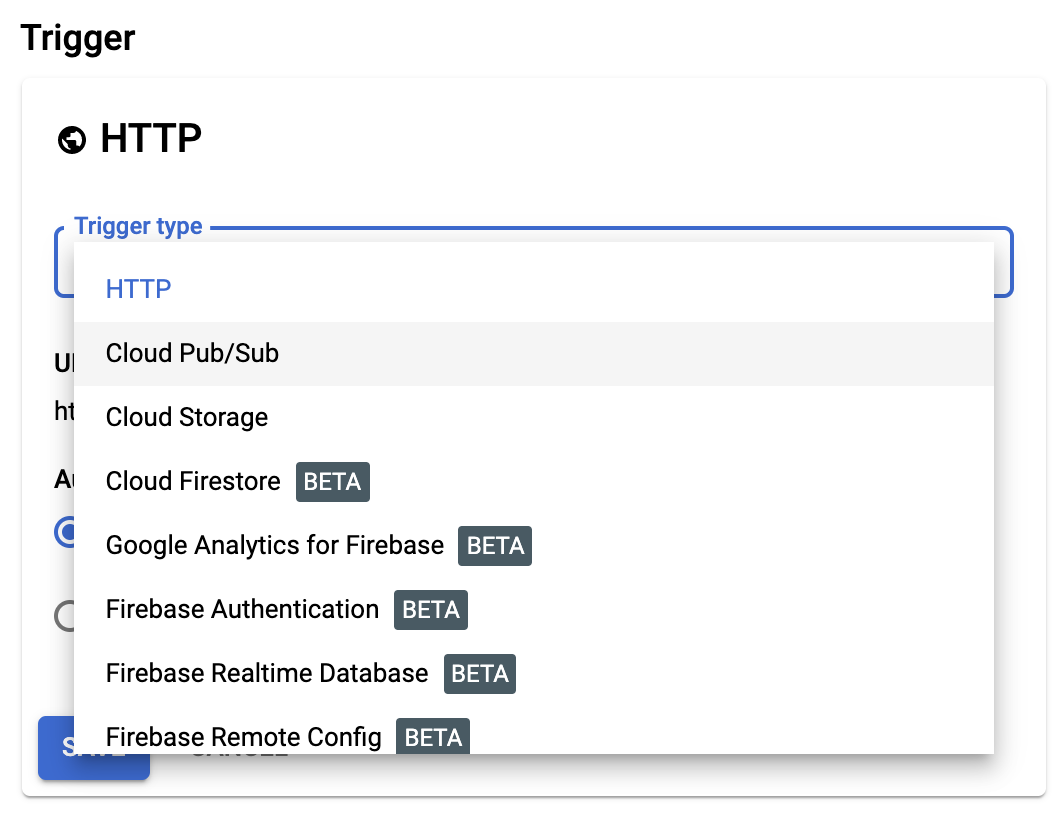Pick Firebase Realtime Database trigger
This screenshot has height=822, width=1060.
pos(267,673)
